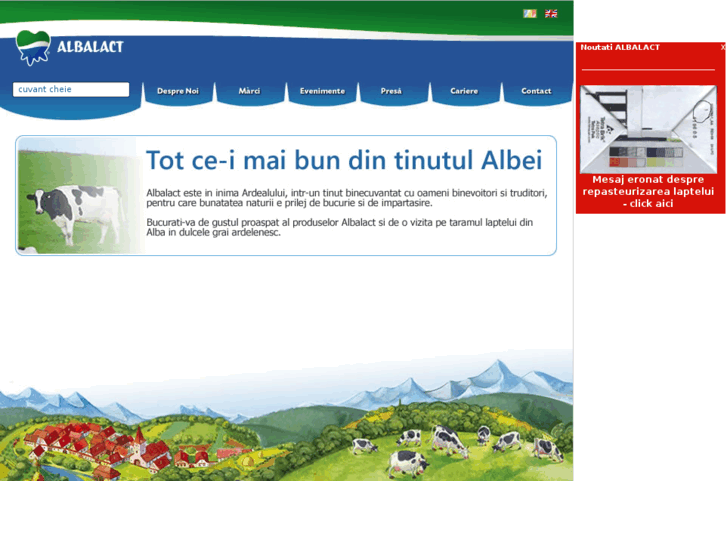
Task: Focus the 'cuvant cheie' search field
Action: (x=71, y=90)
